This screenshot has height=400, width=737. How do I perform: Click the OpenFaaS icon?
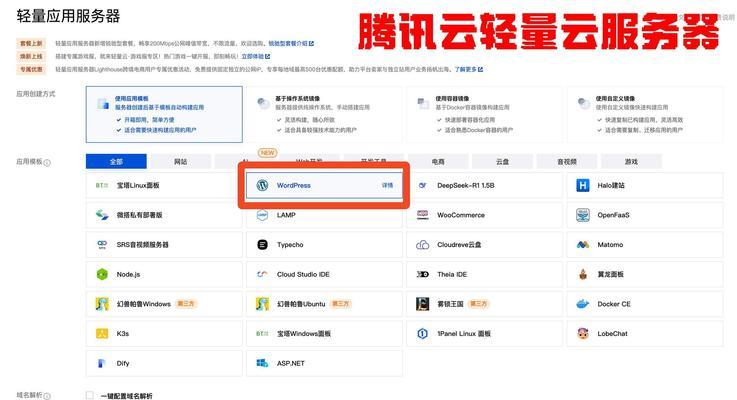pos(583,215)
